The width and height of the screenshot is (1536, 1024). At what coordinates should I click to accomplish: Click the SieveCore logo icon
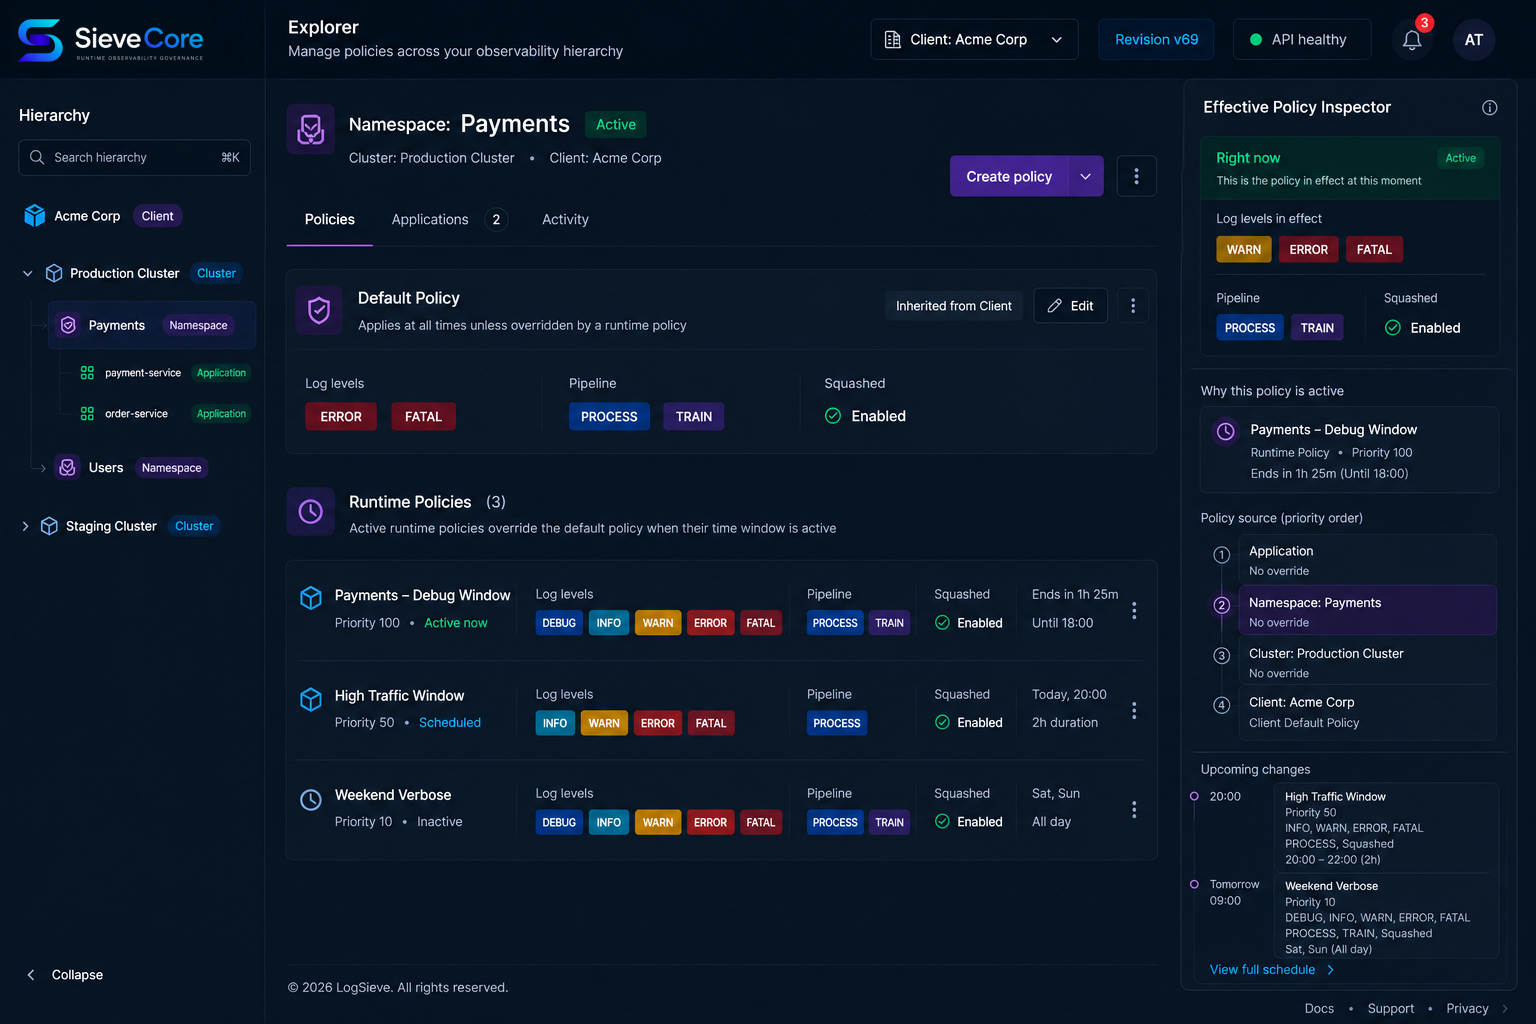(x=40, y=40)
